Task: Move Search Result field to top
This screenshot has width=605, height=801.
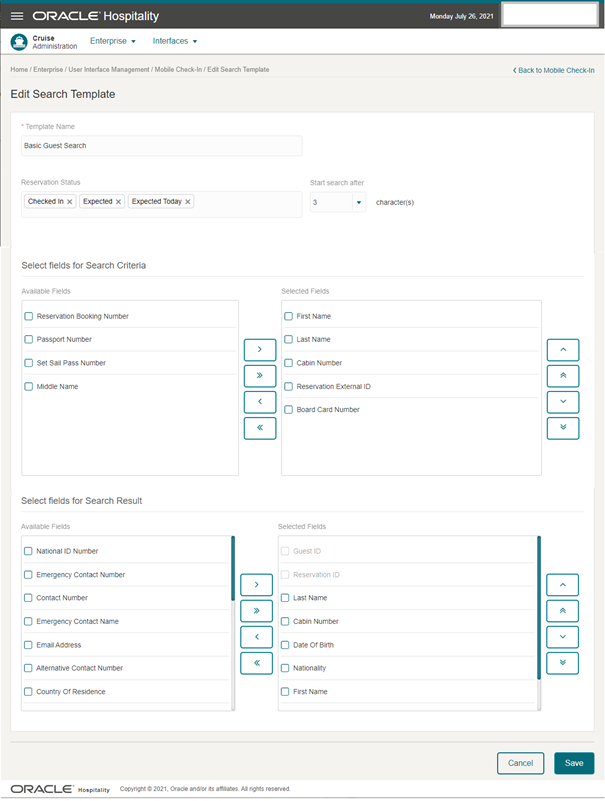Action: point(563,611)
